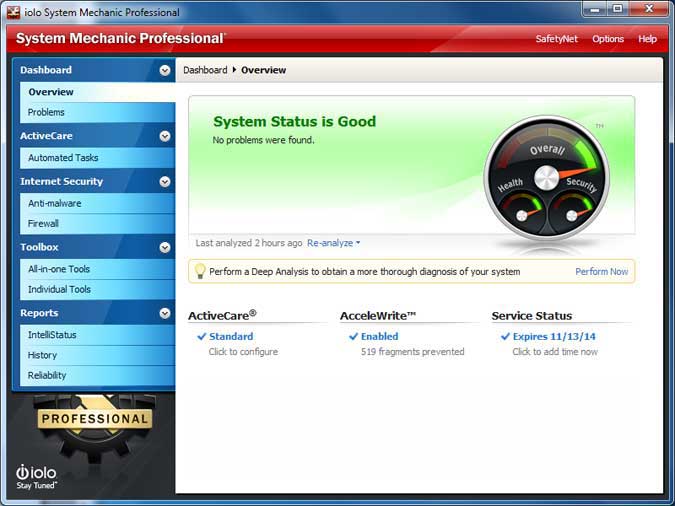The image size is (675, 506).
Task: Open the Options menu
Action: click(608, 39)
